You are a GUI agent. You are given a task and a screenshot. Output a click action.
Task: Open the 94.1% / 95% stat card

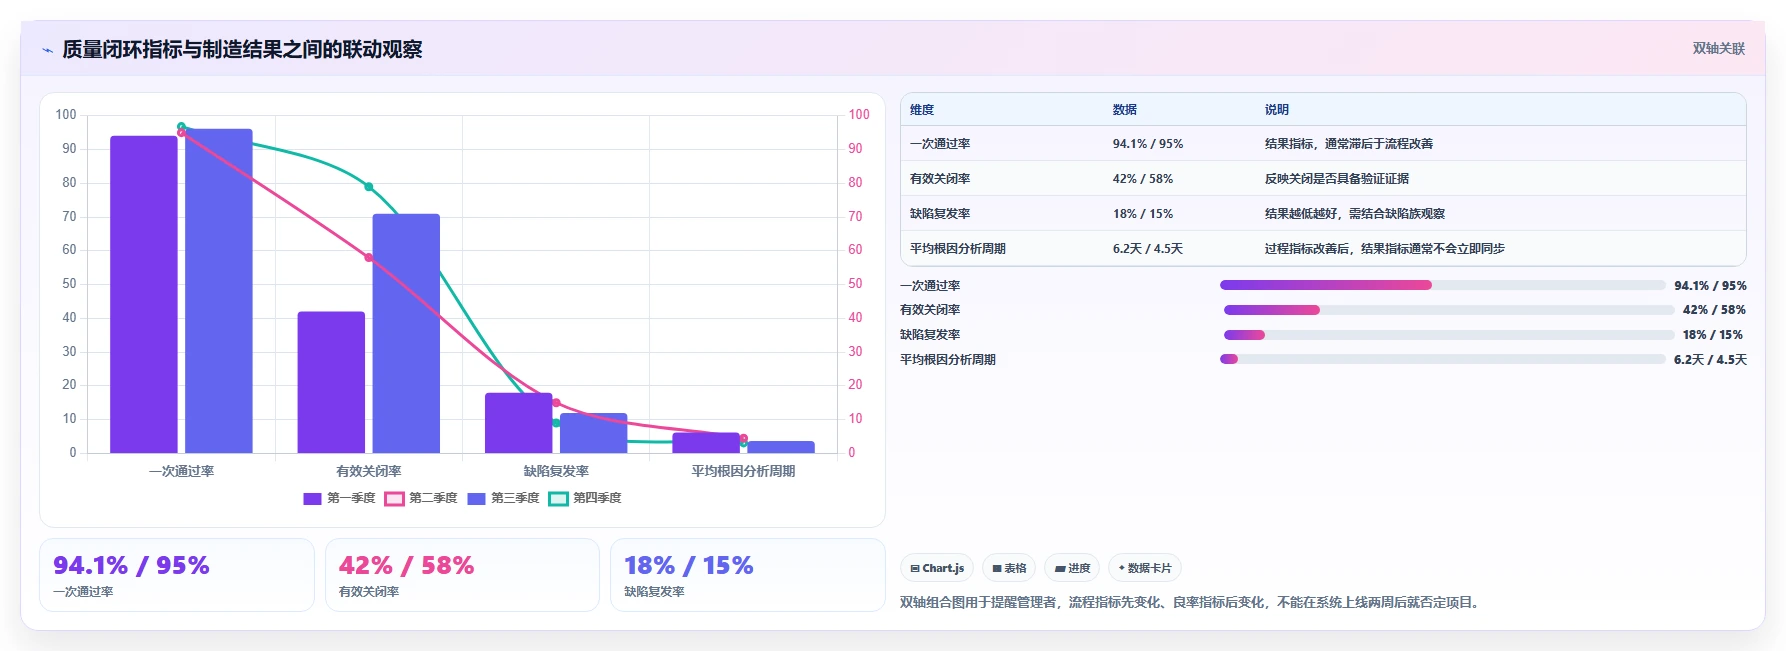[177, 575]
